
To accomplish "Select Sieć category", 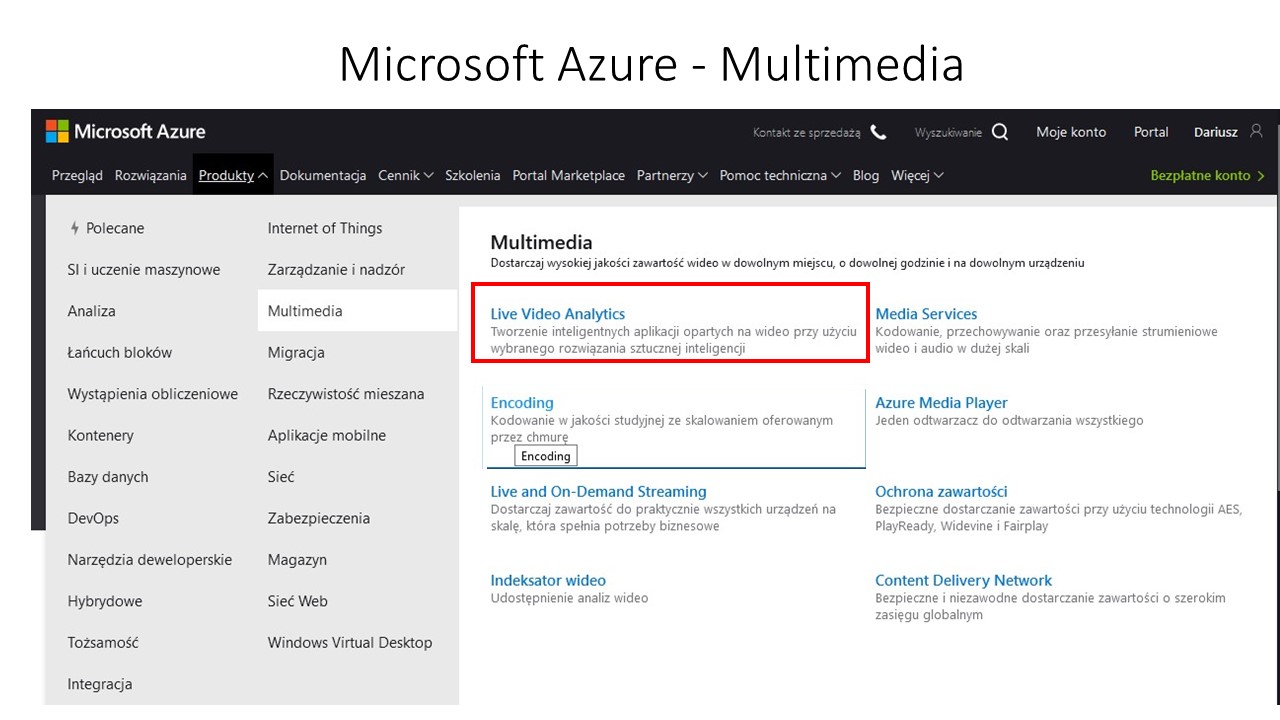I will (281, 477).
